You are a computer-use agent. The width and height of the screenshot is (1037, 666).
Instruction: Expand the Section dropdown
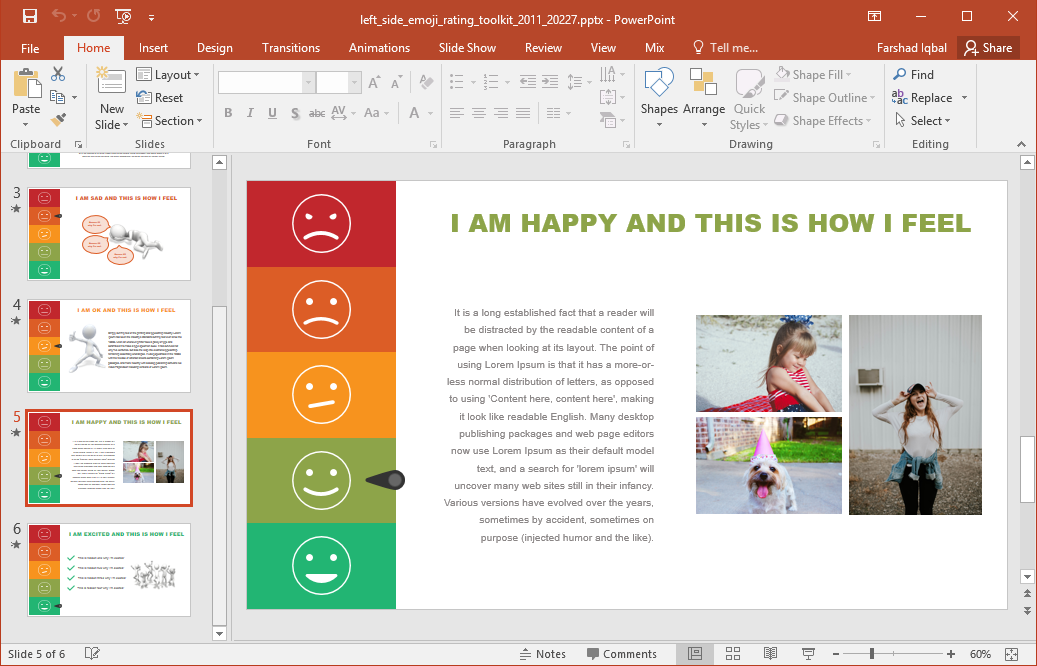(x=171, y=121)
